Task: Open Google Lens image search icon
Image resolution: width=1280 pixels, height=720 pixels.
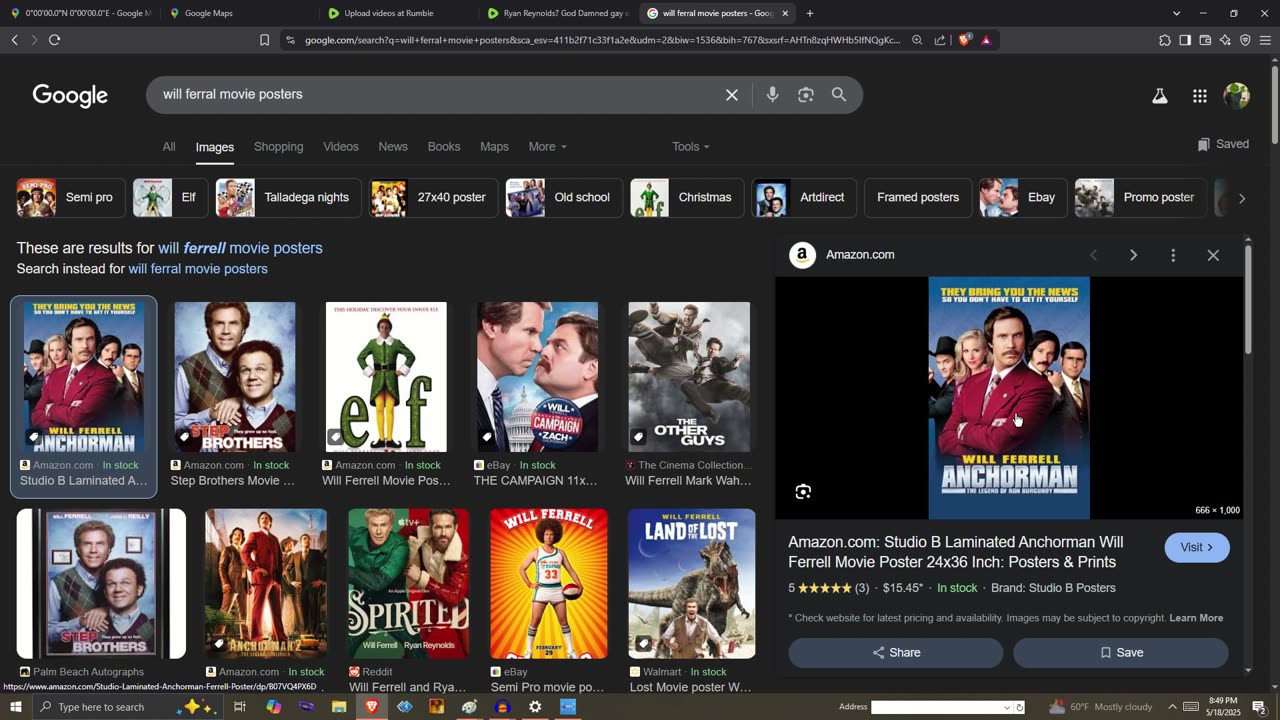Action: click(806, 95)
